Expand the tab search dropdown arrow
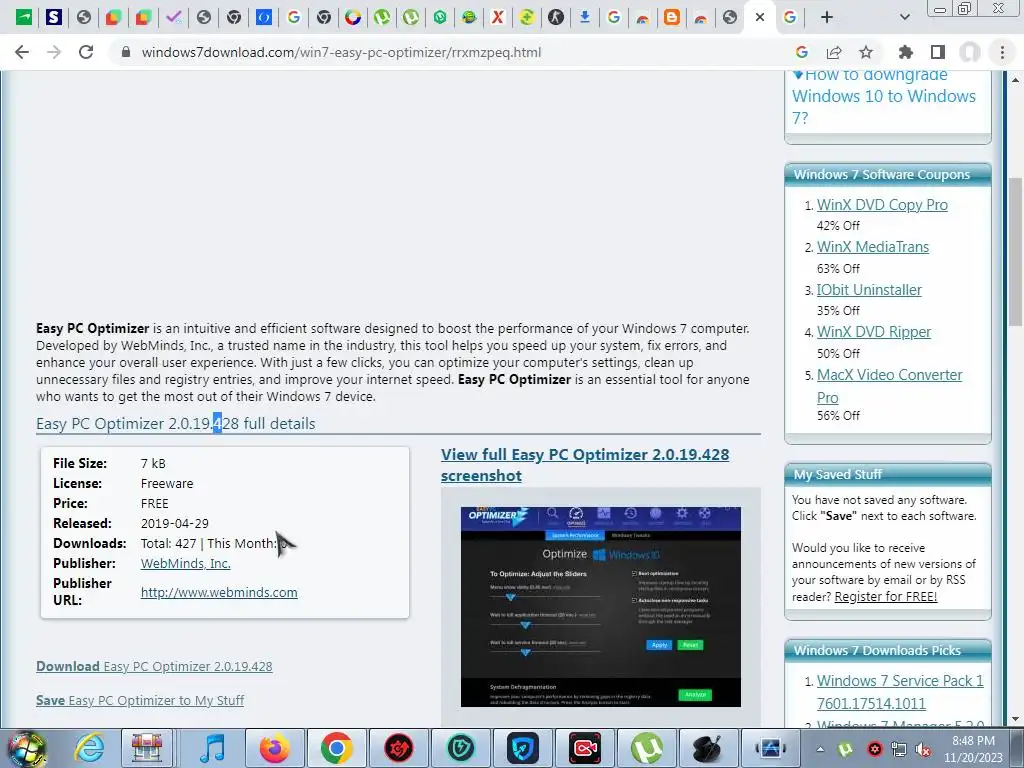1024x768 pixels. pyautogui.click(x=904, y=18)
